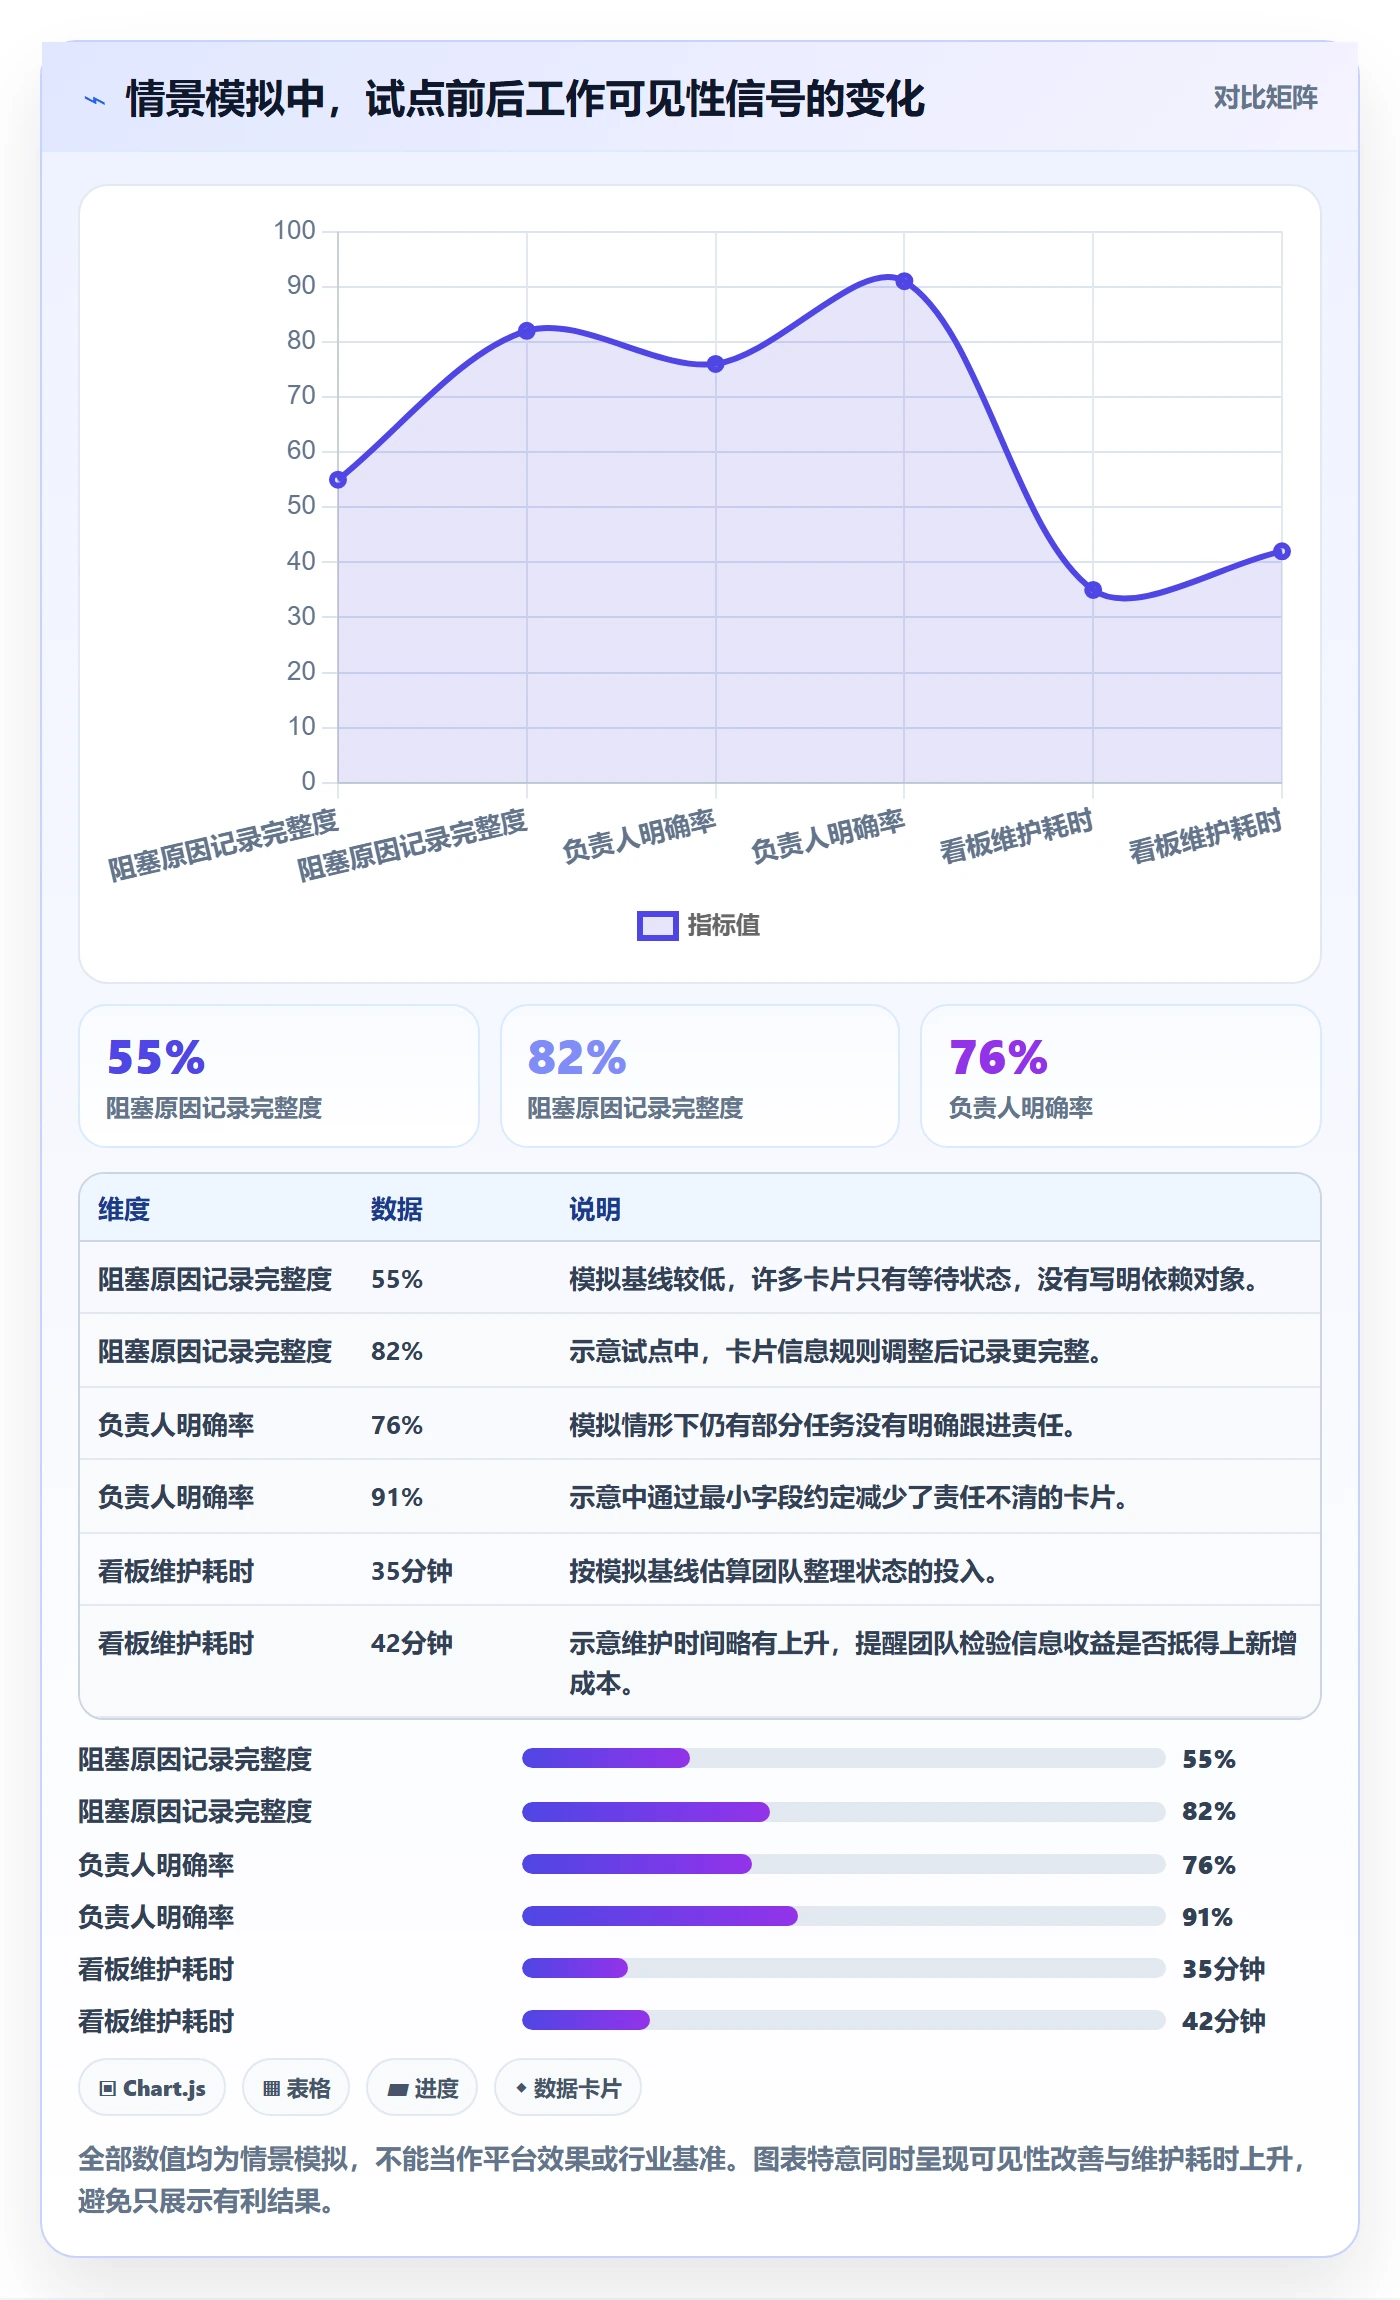This screenshot has height=2300, width=1400.
Task: Click the progress bar labeled 76%
Action: (843, 1864)
